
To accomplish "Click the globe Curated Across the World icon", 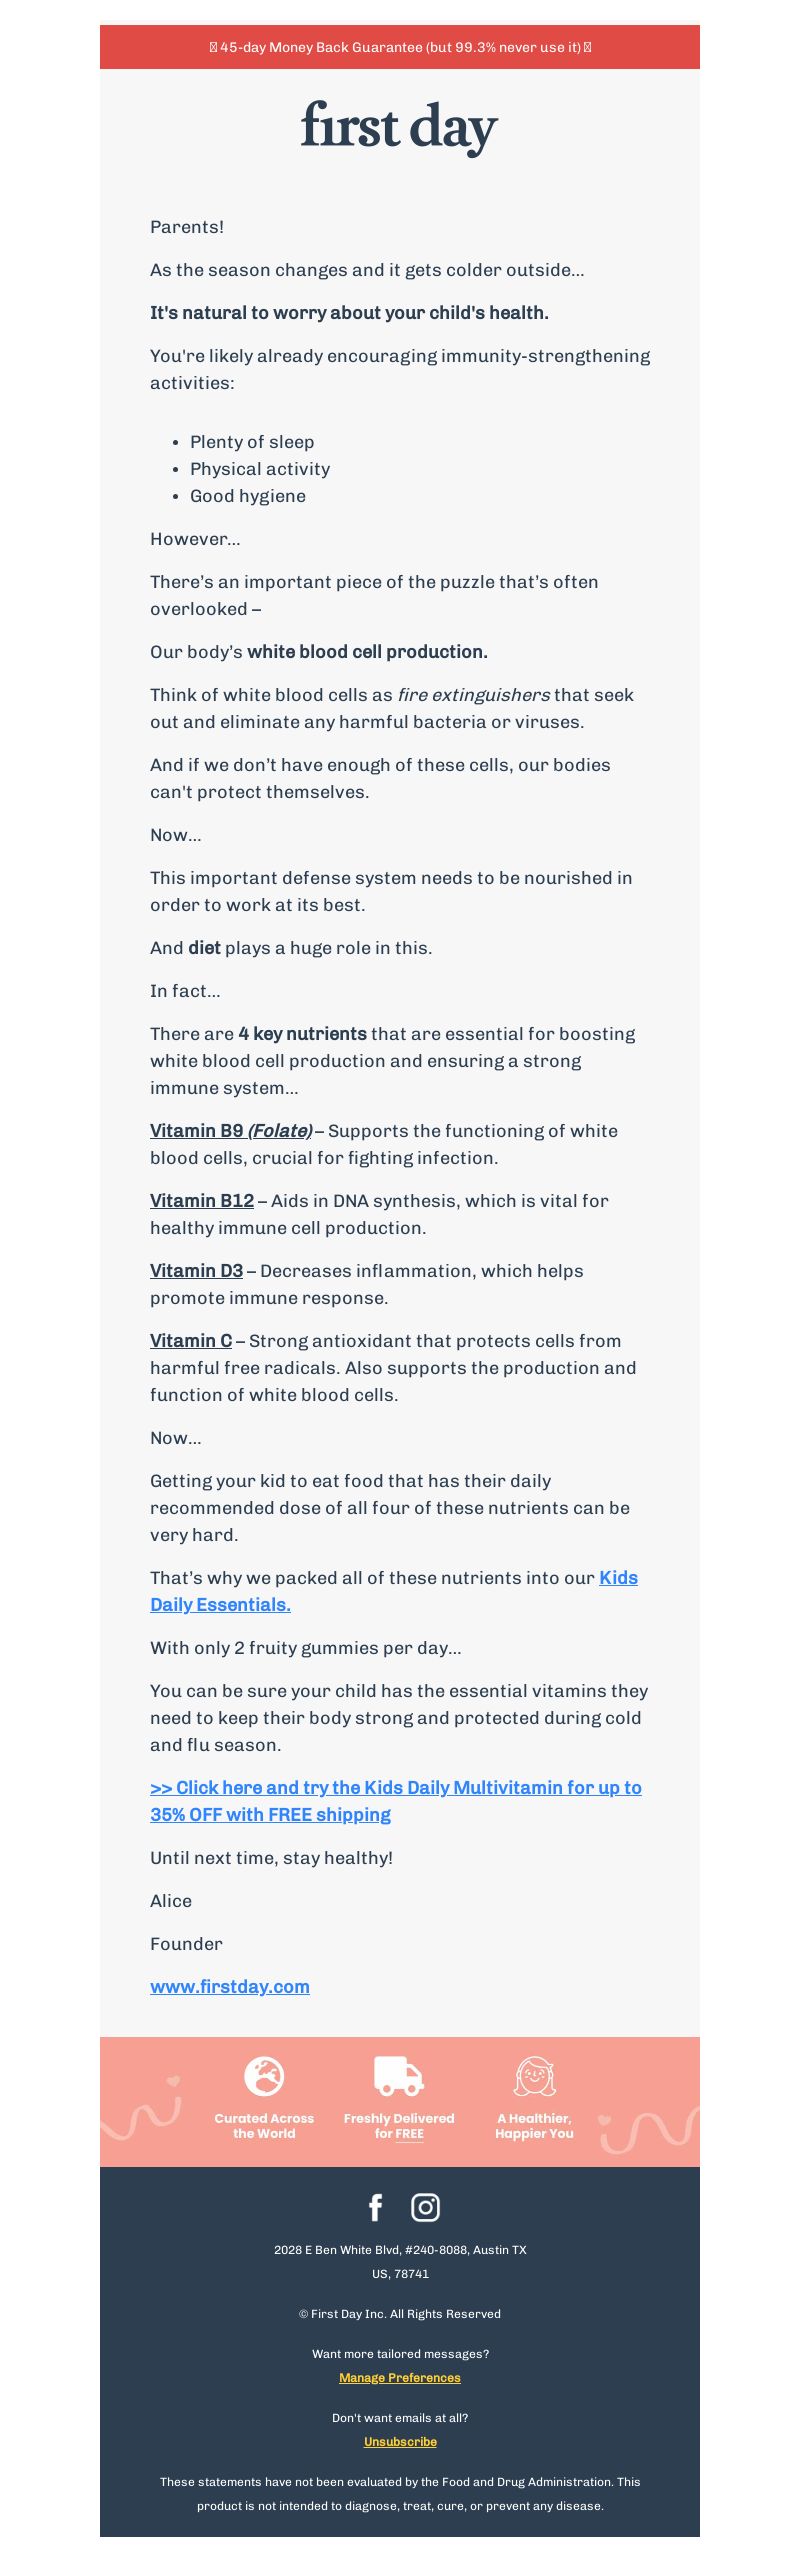I will click(264, 2077).
